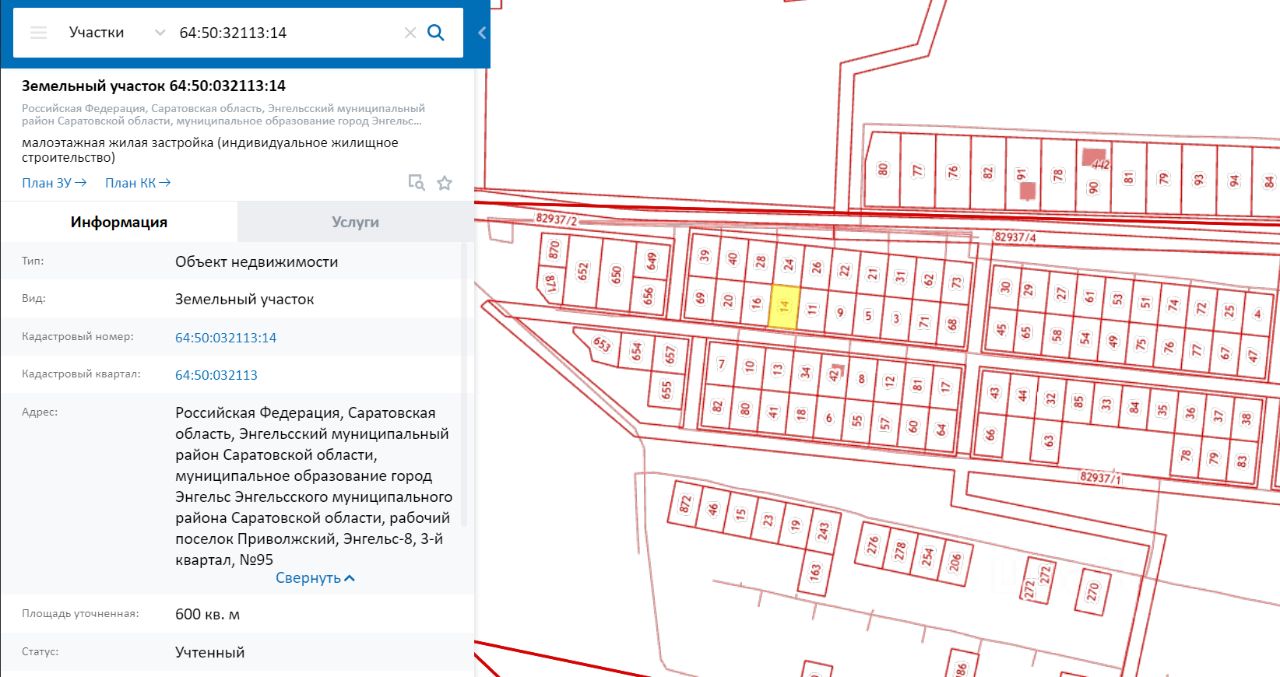Collapse the address with Свернуть
This screenshot has height=677, width=1280.
315,578
